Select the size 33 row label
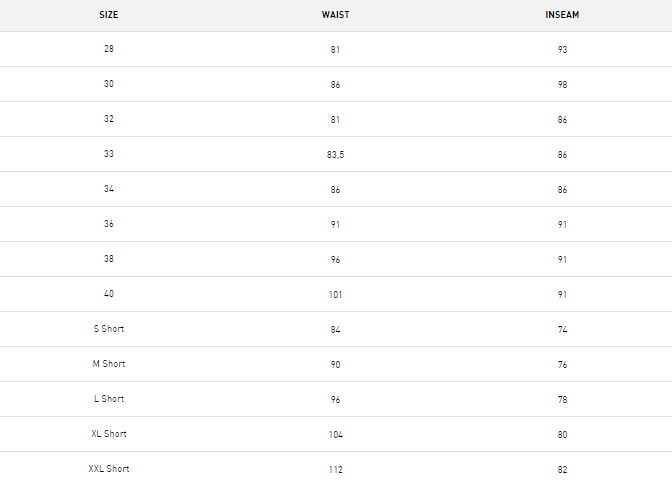The width and height of the screenshot is (672, 485). point(108,154)
